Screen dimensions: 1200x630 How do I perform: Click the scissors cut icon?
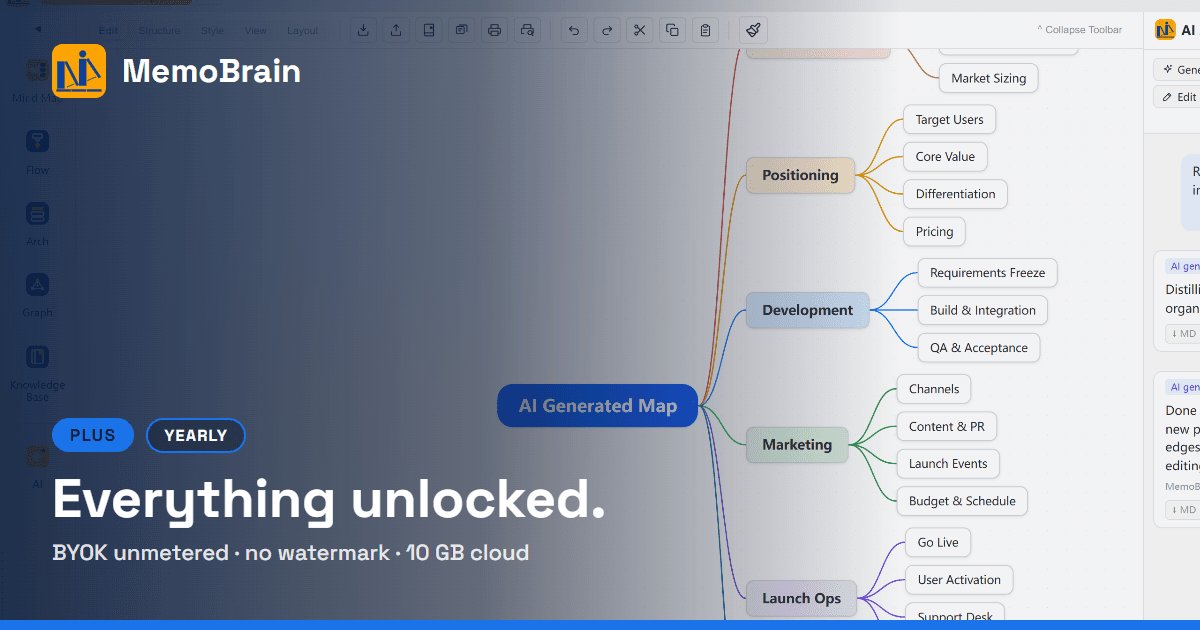click(x=639, y=30)
